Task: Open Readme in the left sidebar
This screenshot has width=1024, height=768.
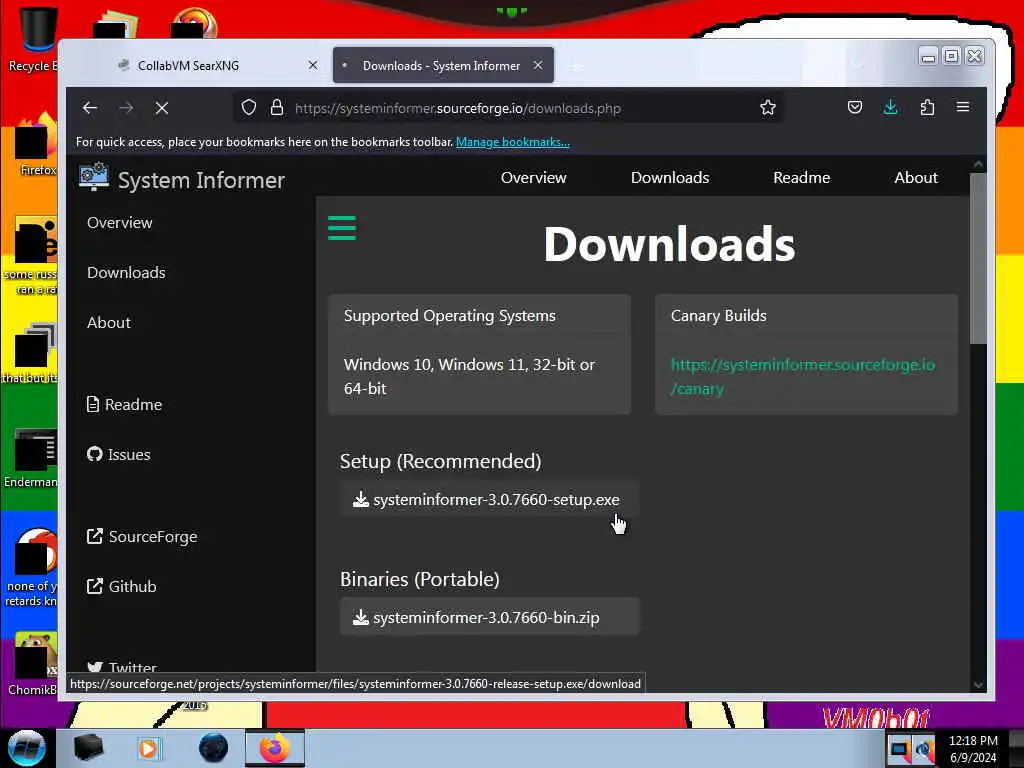Action: click(124, 404)
